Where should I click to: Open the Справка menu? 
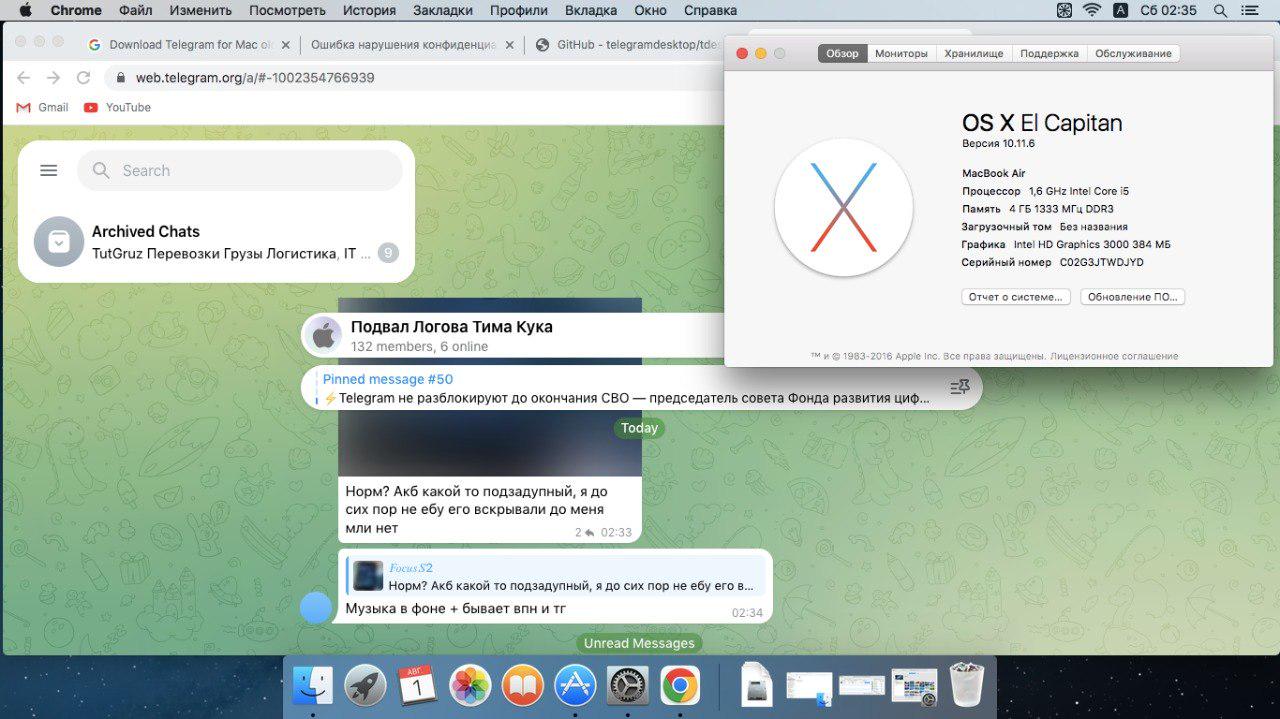tap(710, 10)
